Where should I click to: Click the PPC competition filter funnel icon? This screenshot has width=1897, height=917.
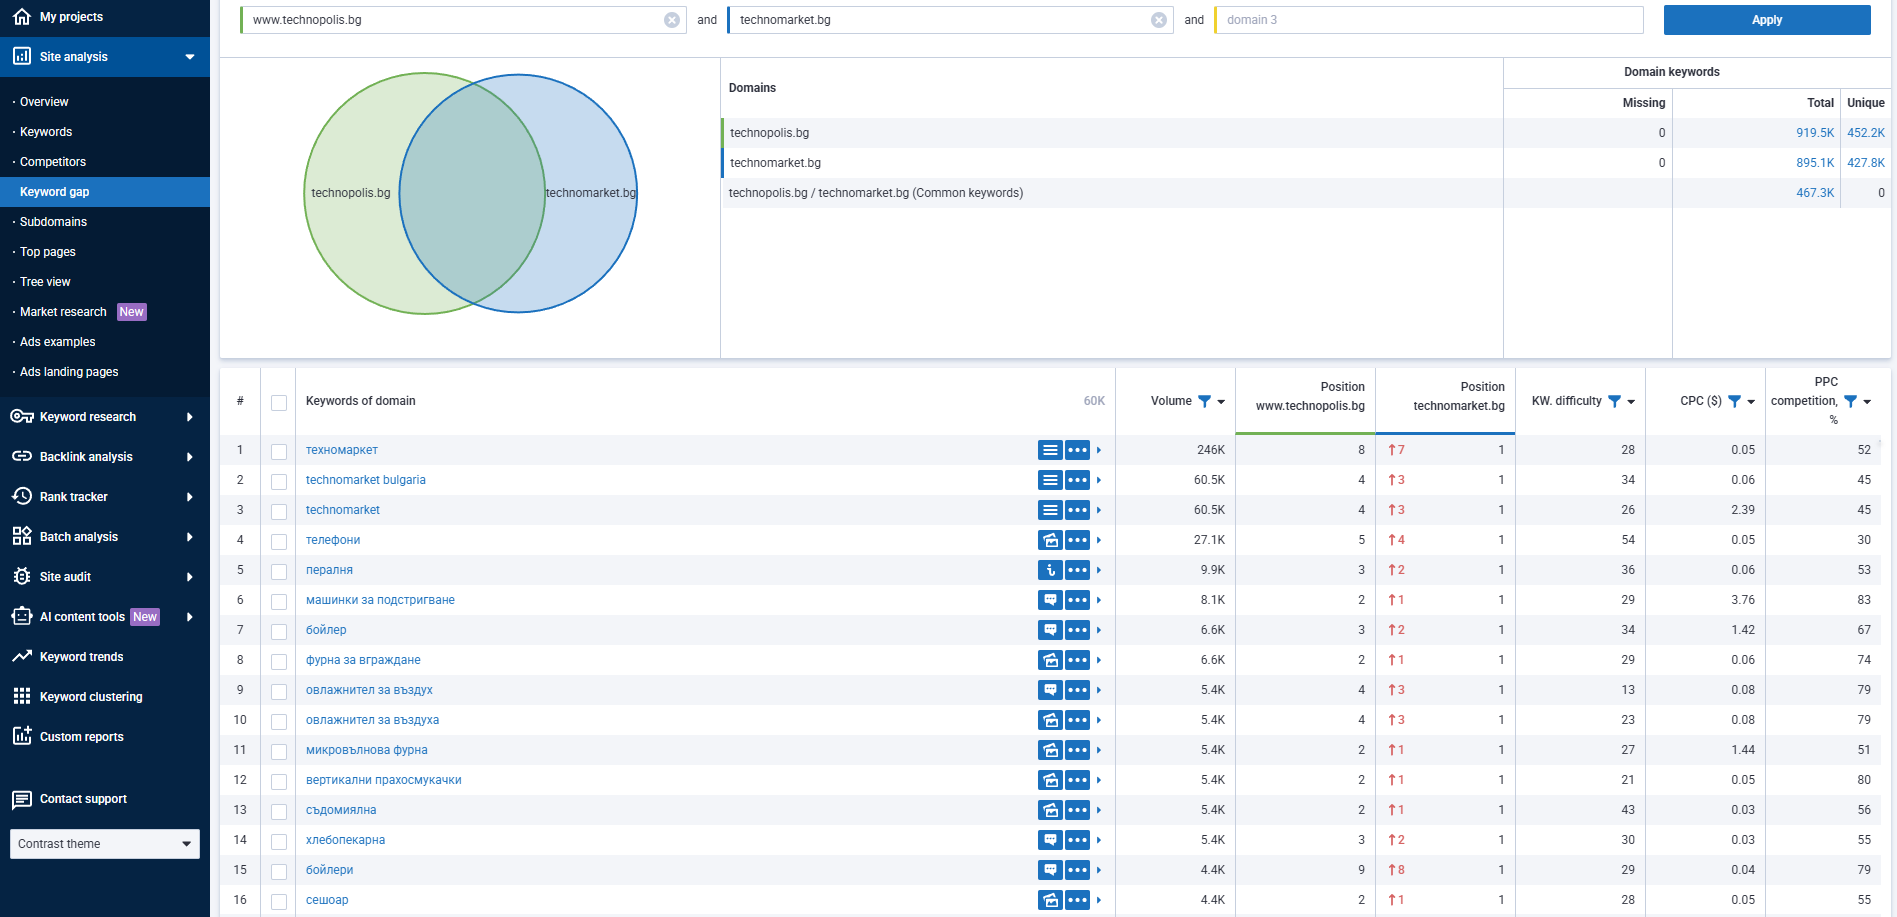click(x=1851, y=401)
